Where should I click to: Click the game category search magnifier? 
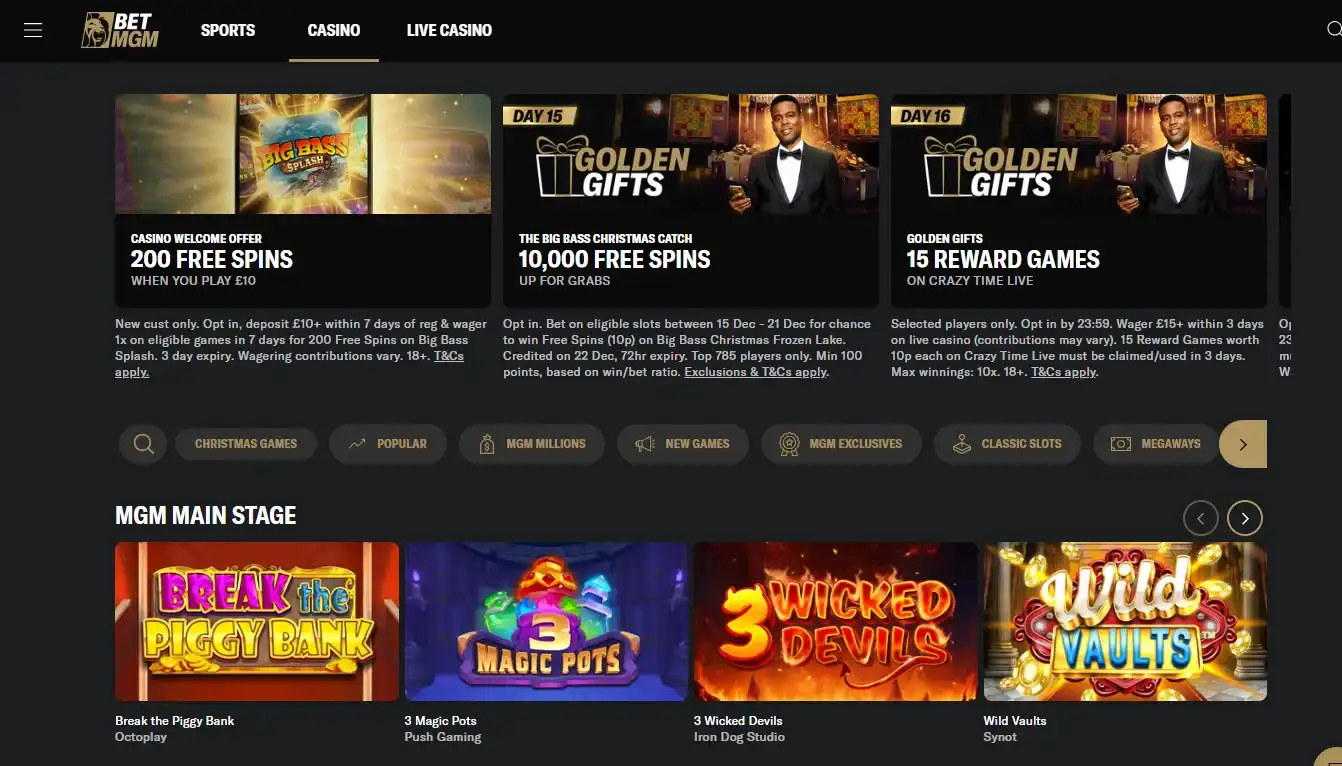(143, 444)
